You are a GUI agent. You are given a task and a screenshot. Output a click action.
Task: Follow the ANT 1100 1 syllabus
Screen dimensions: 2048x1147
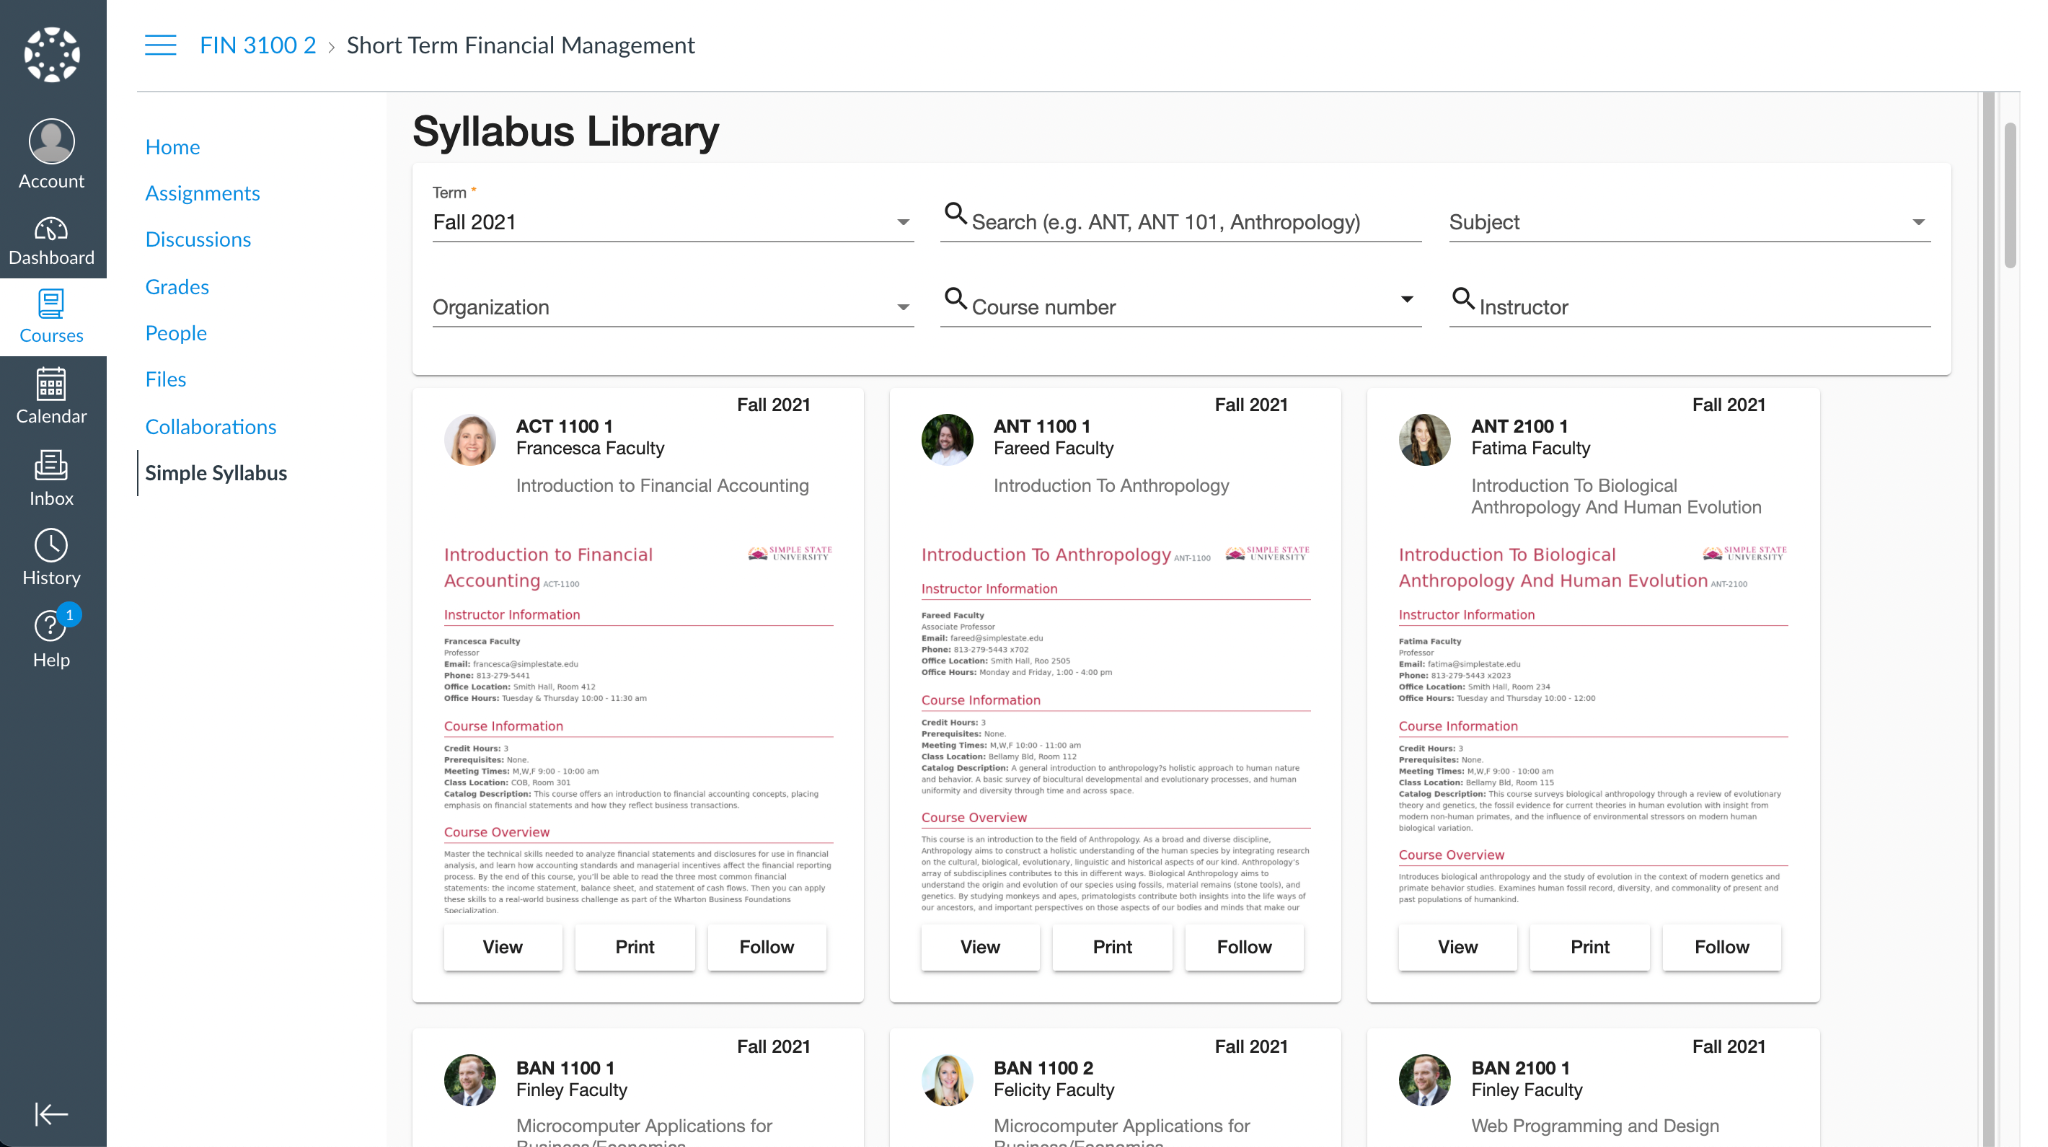click(x=1244, y=947)
